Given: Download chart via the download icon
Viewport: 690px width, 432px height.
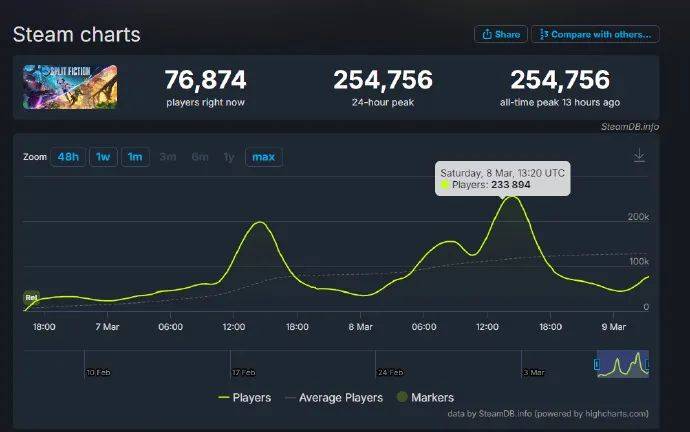Looking at the screenshot, I should pyautogui.click(x=639, y=155).
